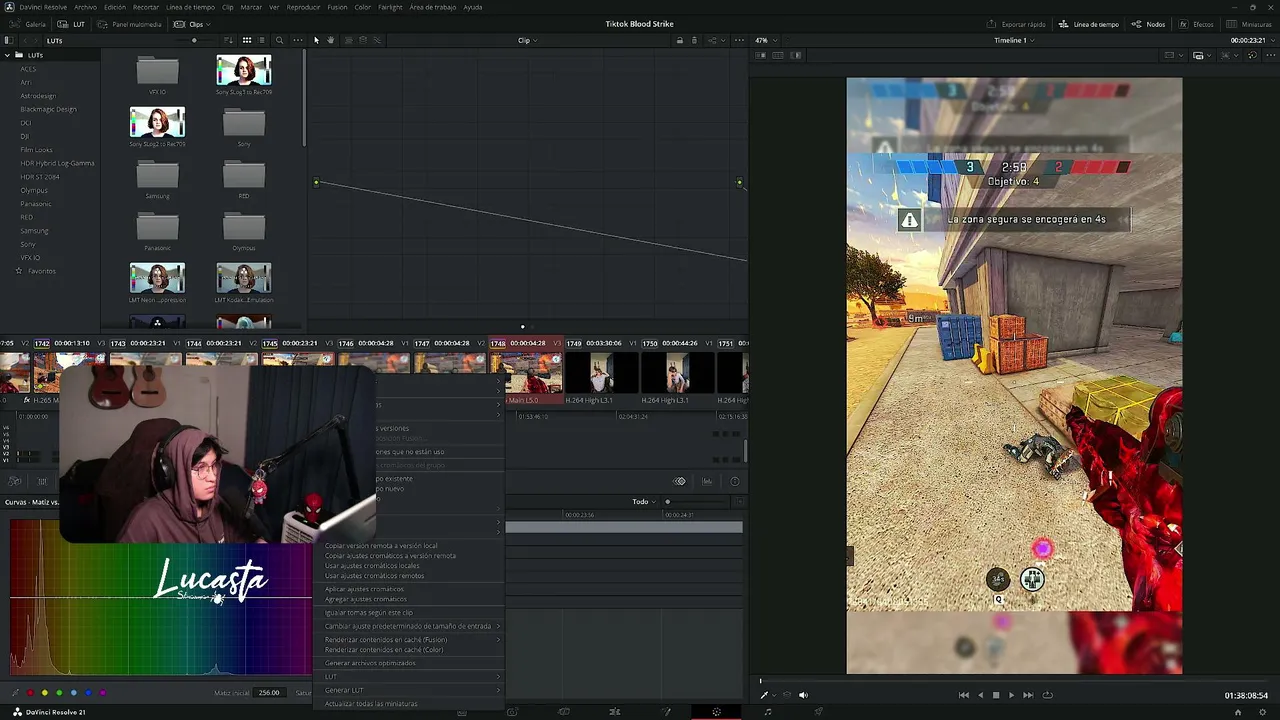Select the Film Looks LUT folder
Viewport: 1280px width, 720px height.
36,150
